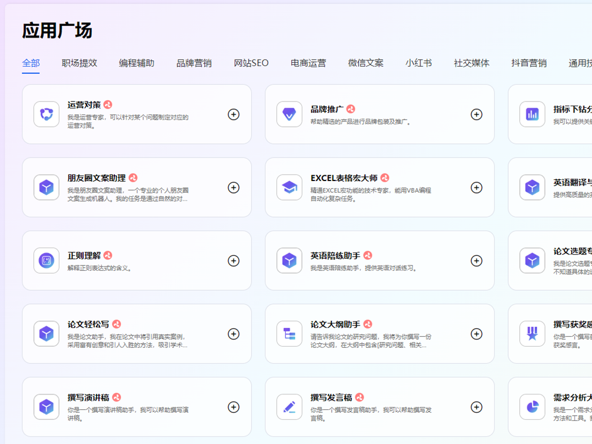This screenshot has height=444, width=592.
Task: Add 论文轻松写 using its plus button
Action: (x=234, y=334)
